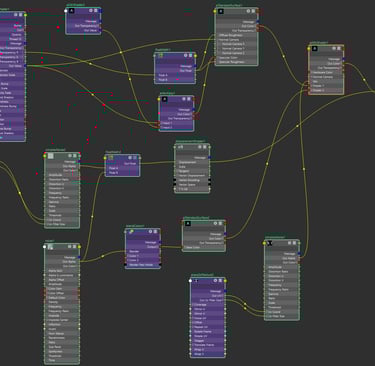
Task: Select the Out Alpha row on the noise1 node
Action: (62, 262)
